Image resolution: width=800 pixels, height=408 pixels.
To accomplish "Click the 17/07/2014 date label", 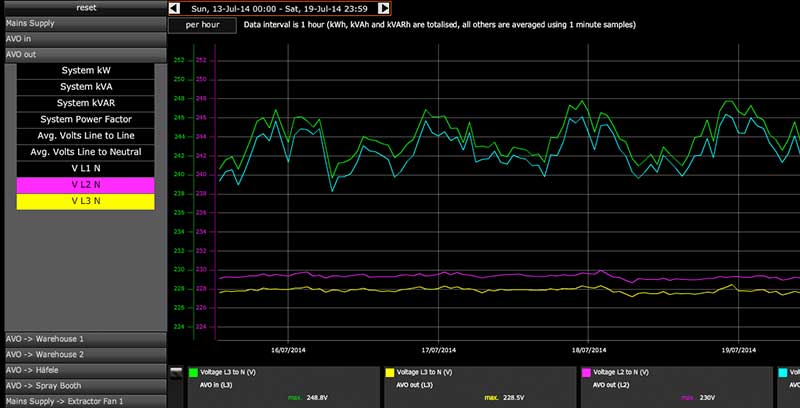I will [x=438, y=350].
